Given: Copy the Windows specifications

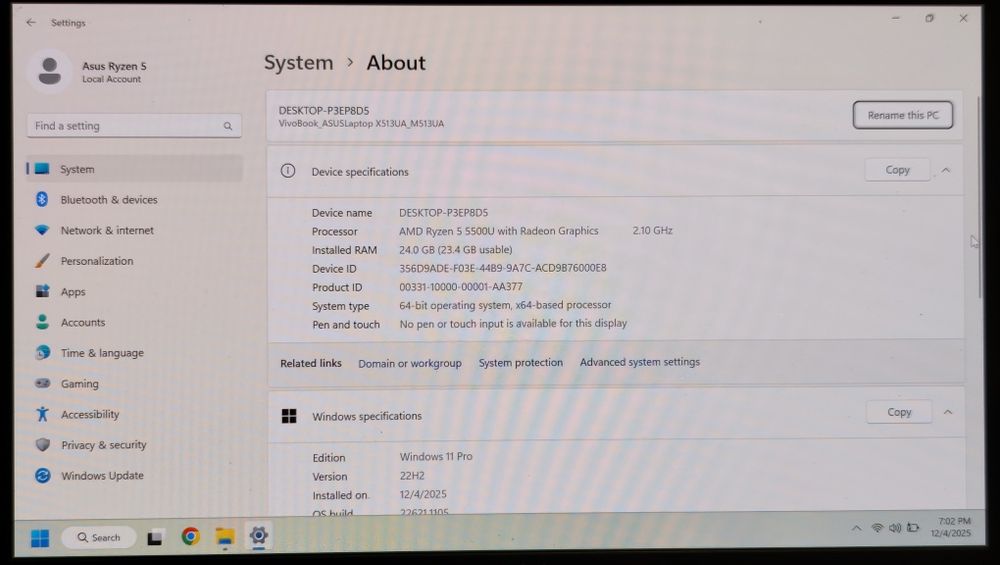Looking at the screenshot, I should tap(899, 413).
